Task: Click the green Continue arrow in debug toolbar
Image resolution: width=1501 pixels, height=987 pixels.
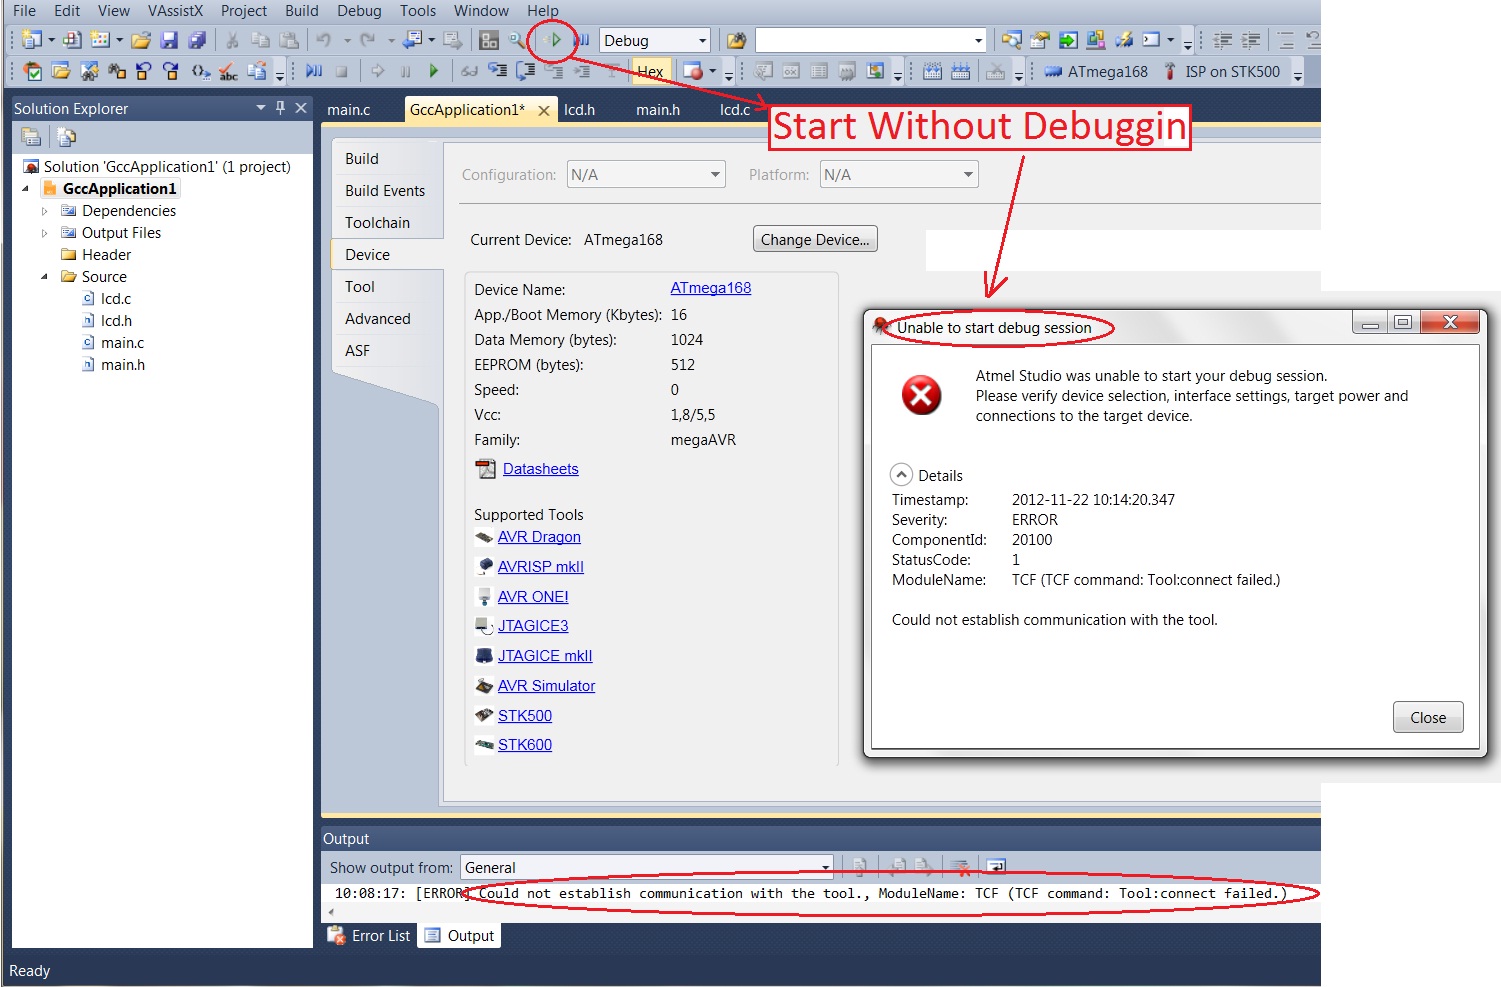Action: [433, 71]
